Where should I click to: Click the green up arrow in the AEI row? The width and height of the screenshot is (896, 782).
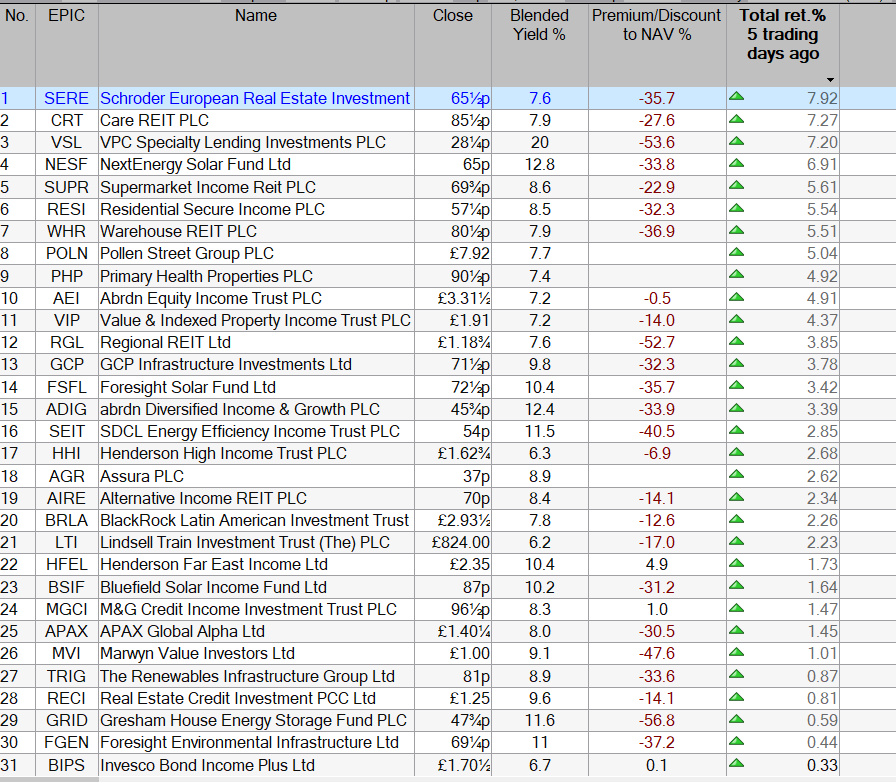tap(737, 297)
